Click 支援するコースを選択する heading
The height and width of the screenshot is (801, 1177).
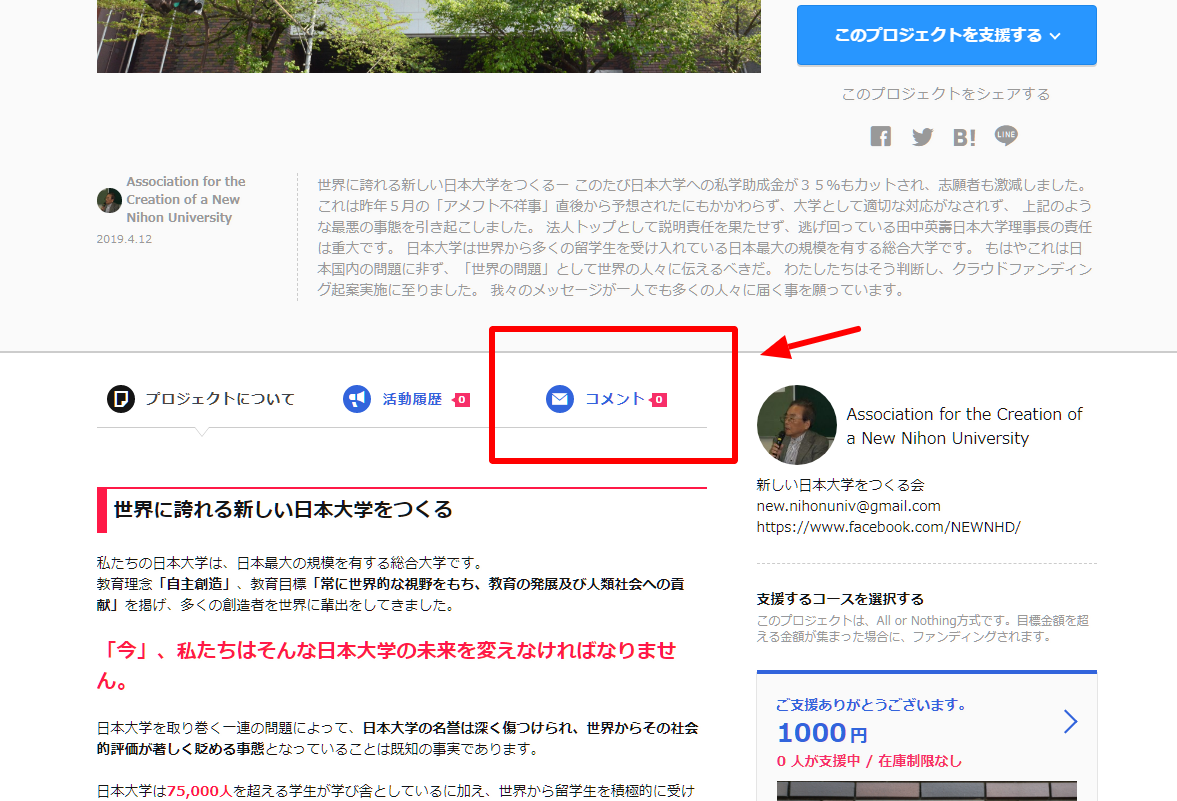(840, 599)
